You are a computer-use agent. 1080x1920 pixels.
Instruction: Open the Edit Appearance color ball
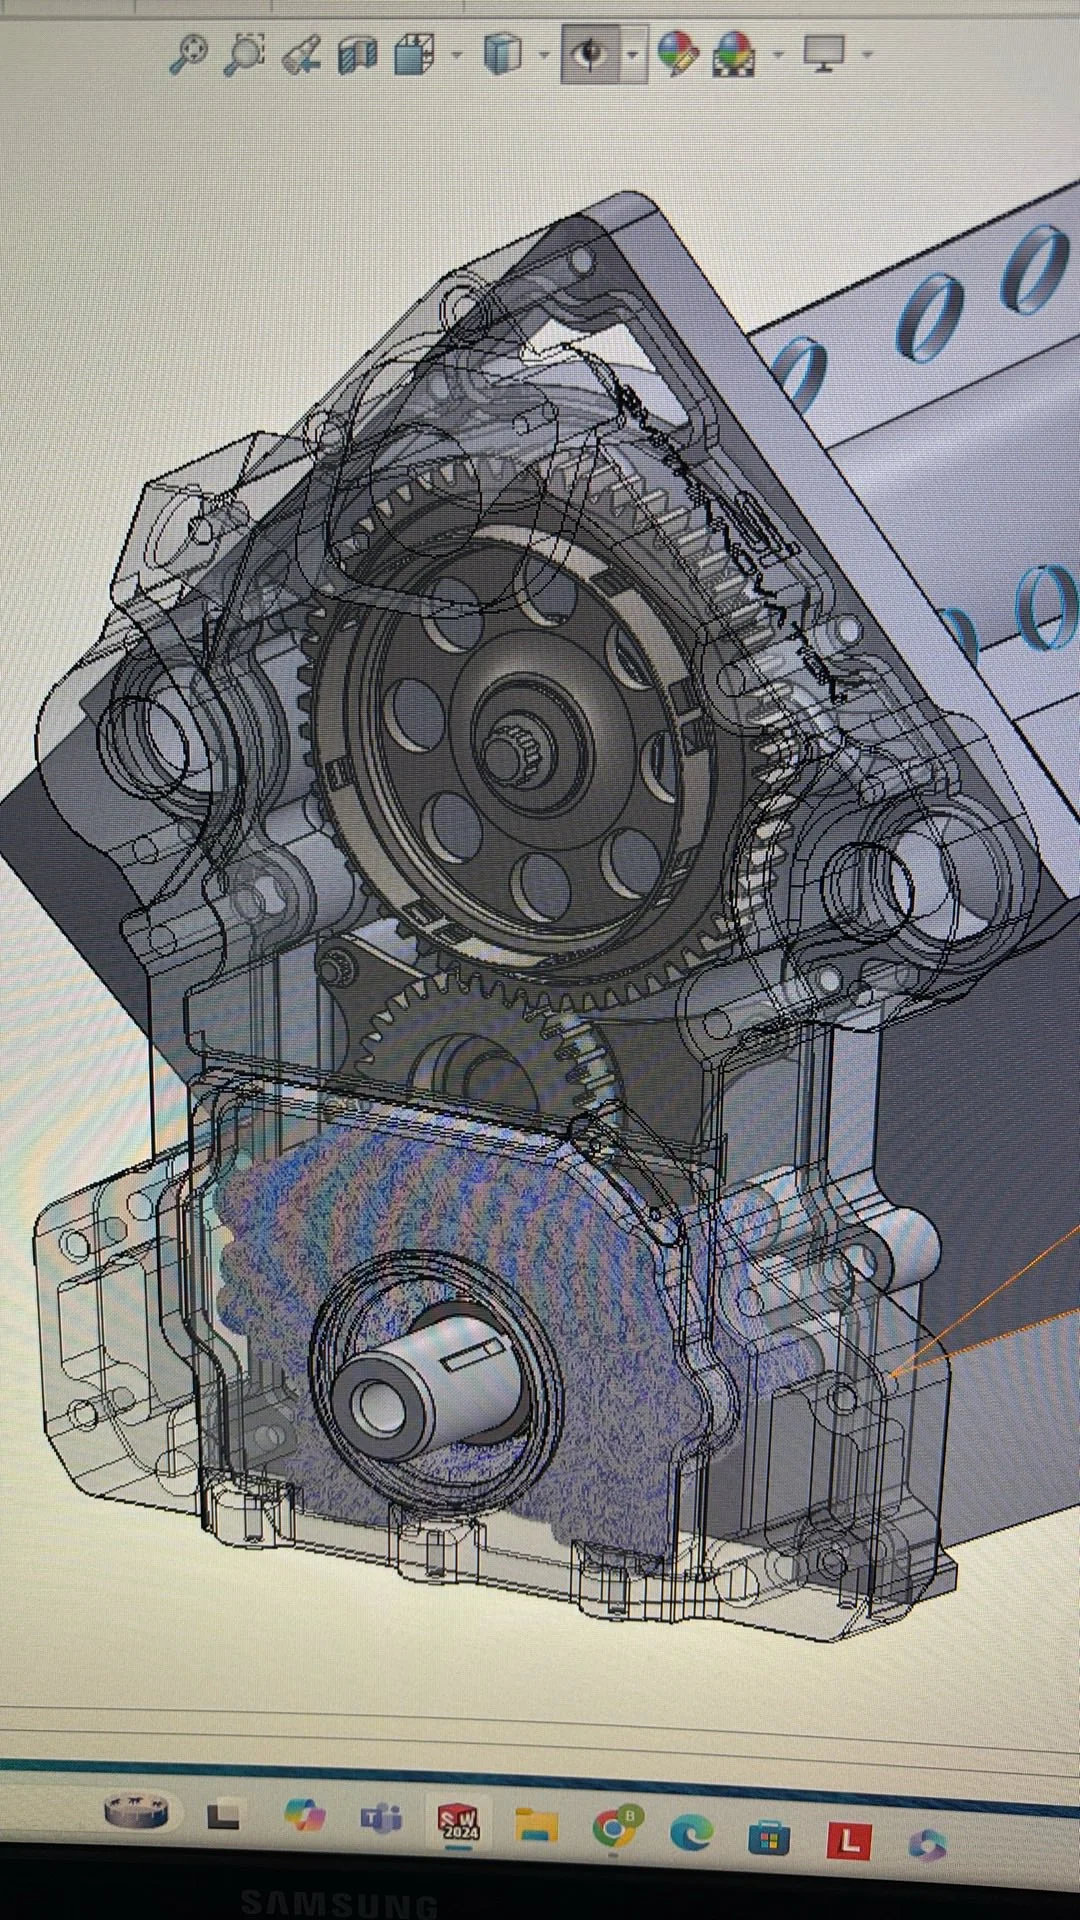(677, 54)
